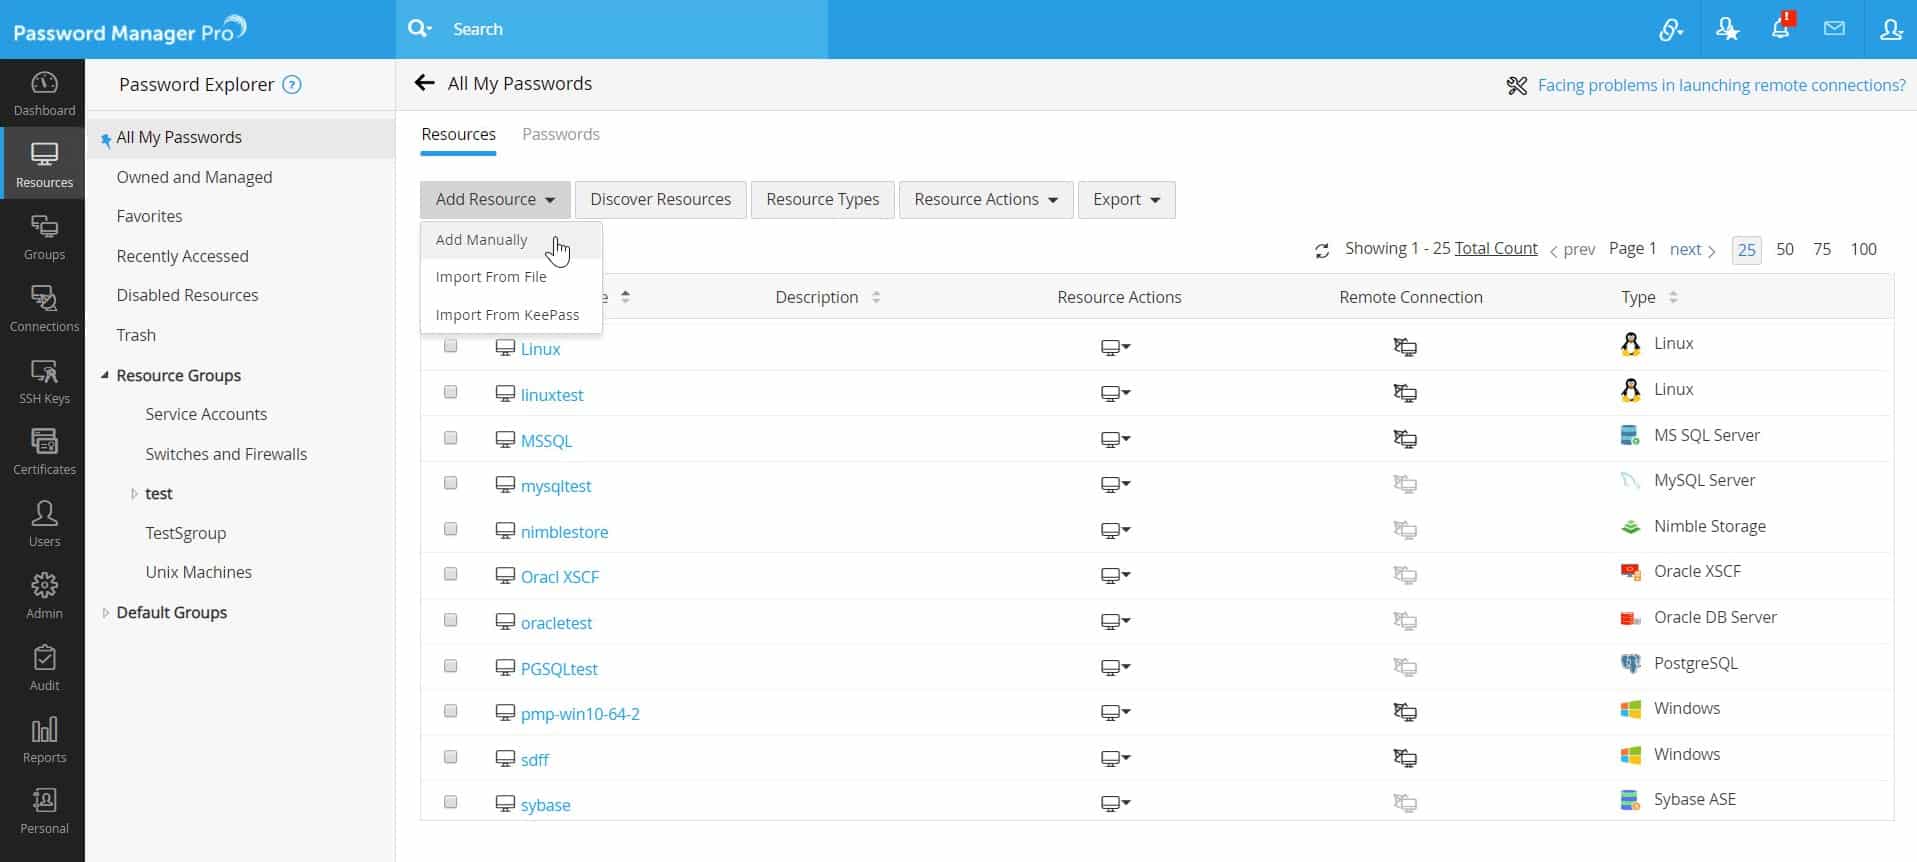The image size is (1917, 862).
Task: Switch to the Resources tab
Action: point(458,134)
